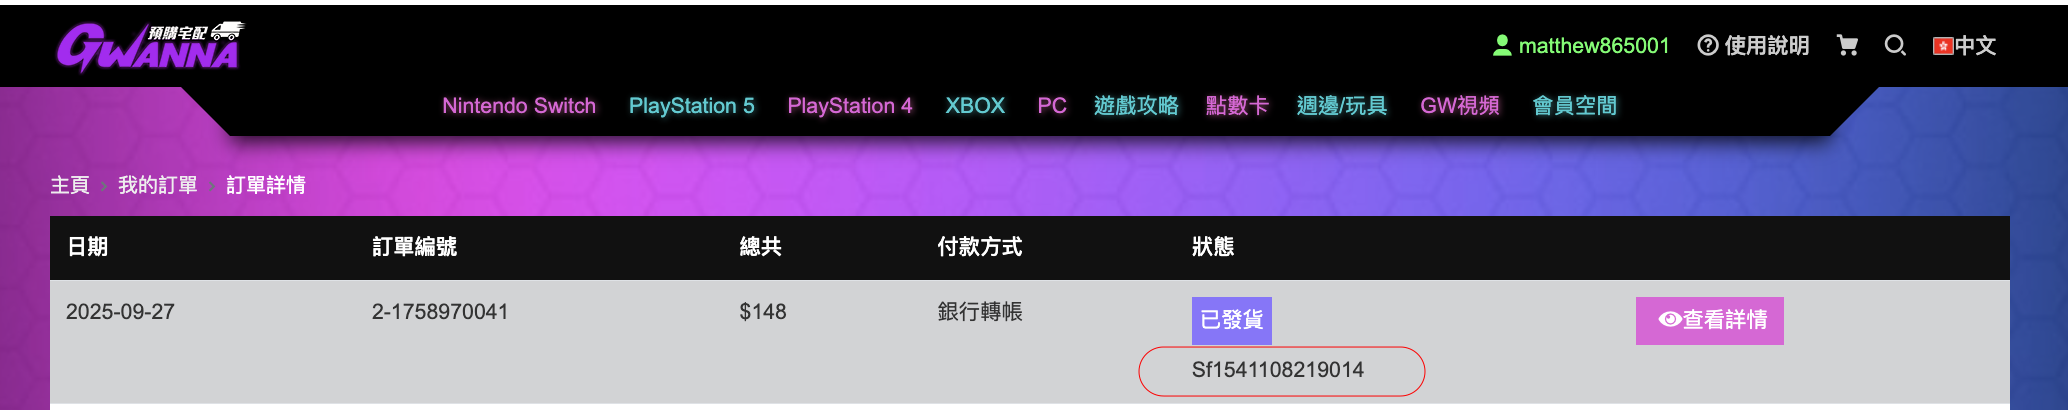2068x410 pixels.
Task: Open the 中文 language selector
Action: pos(1975,46)
